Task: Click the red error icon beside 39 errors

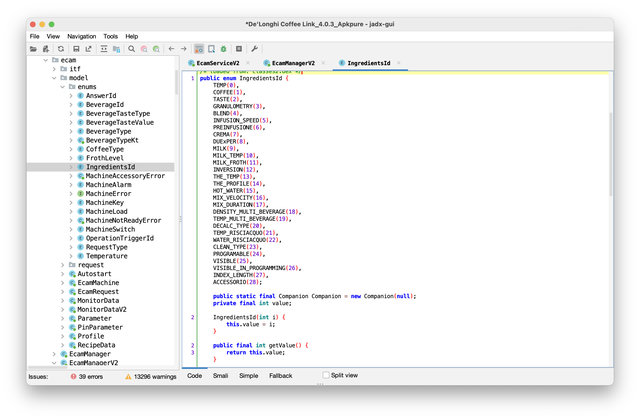Action: [x=73, y=376]
